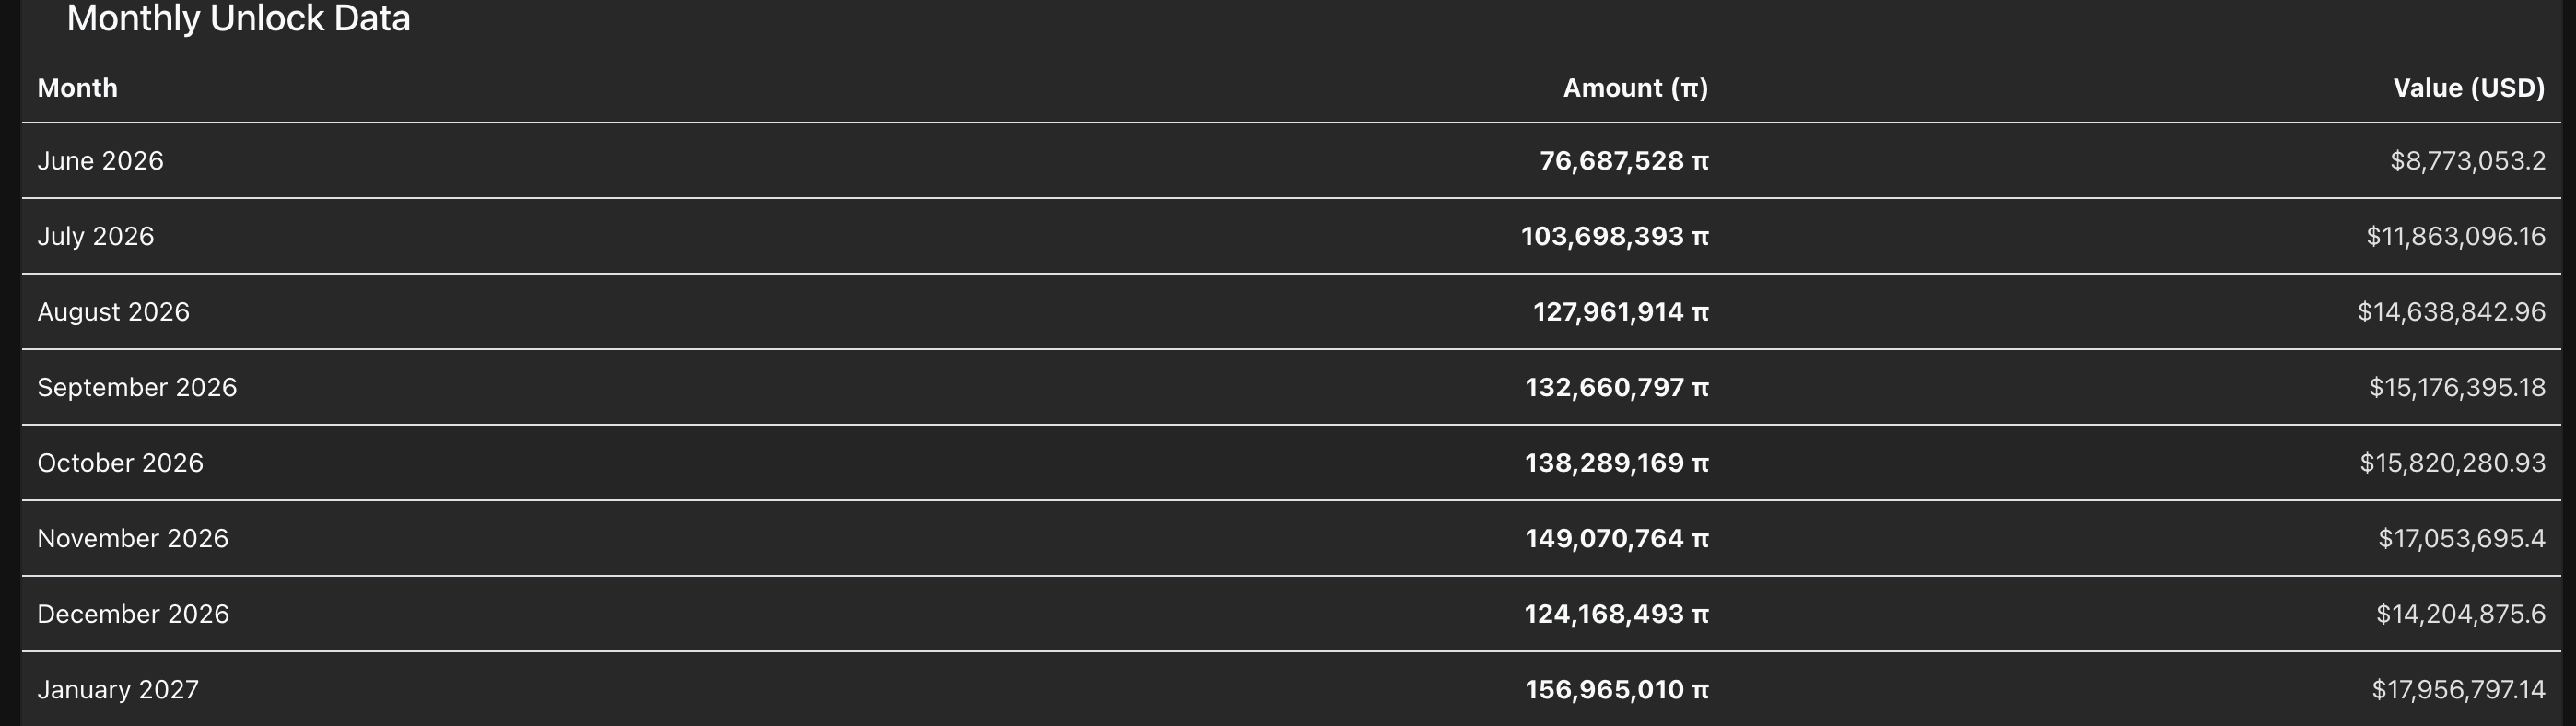The image size is (2576, 726).
Task: Click the Amount (π) column header
Action: [1635, 88]
